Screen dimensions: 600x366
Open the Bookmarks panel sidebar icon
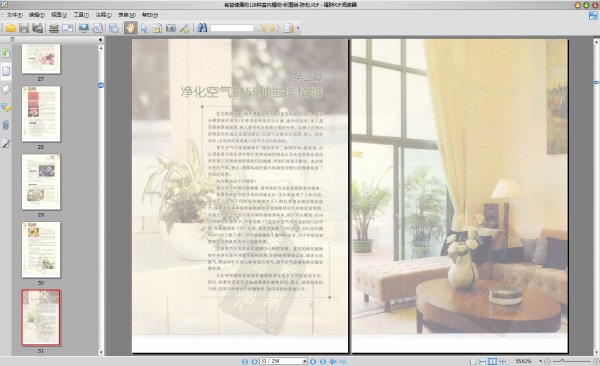click(x=6, y=52)
